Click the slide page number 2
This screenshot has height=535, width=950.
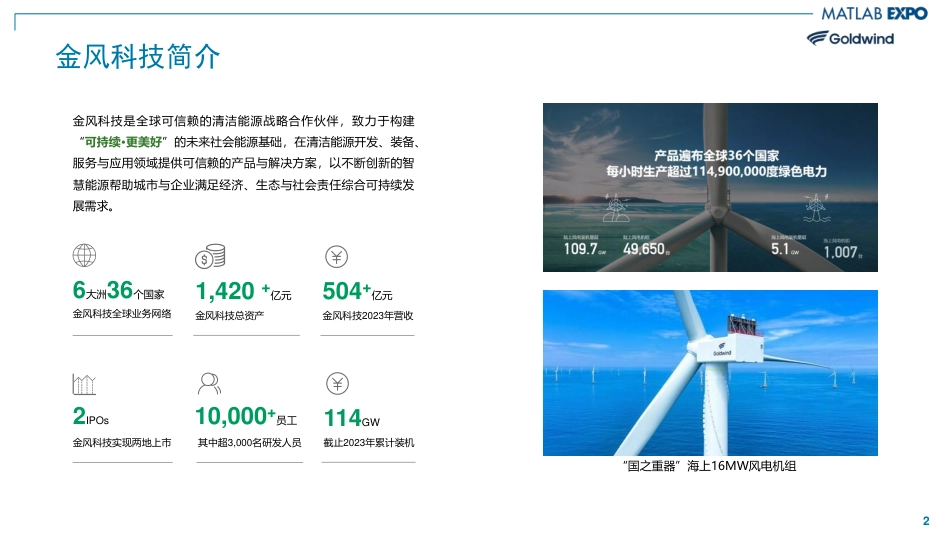click(926, 521)
